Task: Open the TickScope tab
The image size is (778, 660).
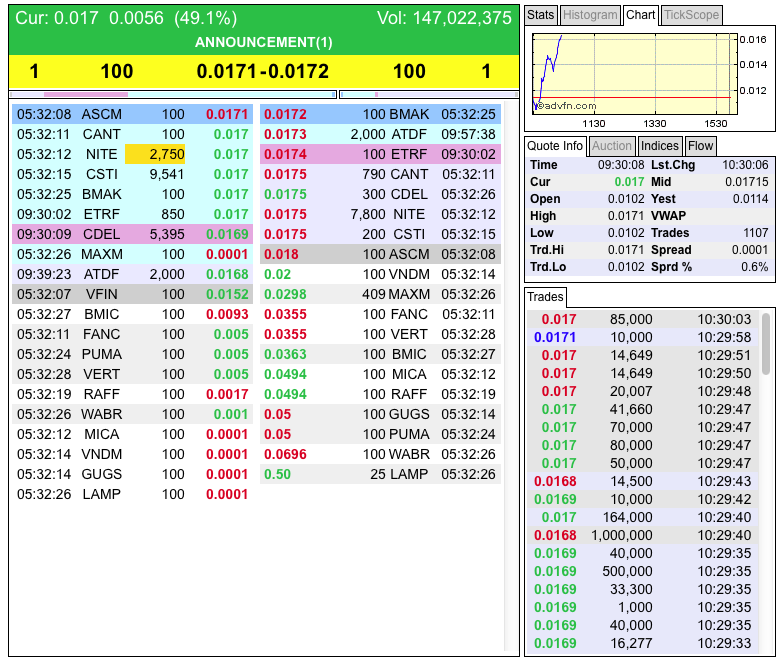Action: 691,15
